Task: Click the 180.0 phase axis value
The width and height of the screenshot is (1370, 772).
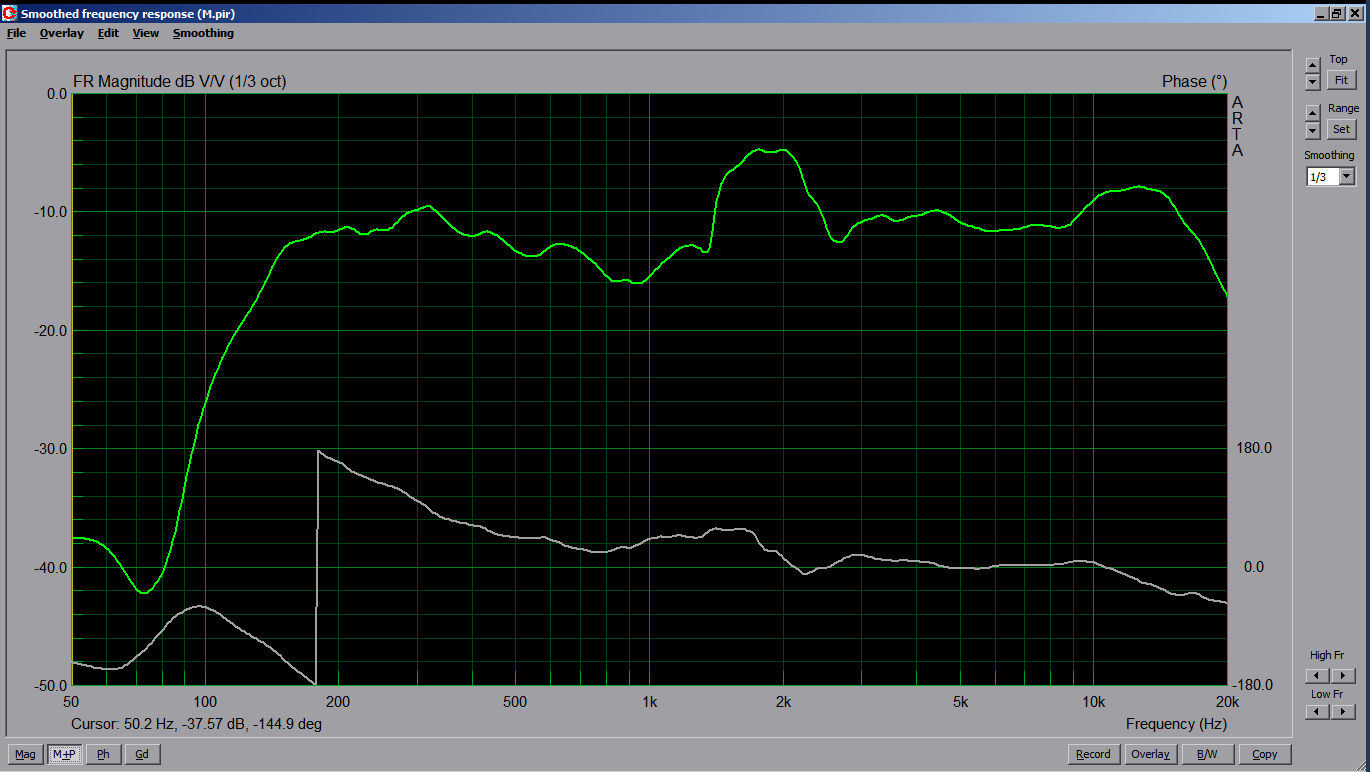Action: [1254, 448]
